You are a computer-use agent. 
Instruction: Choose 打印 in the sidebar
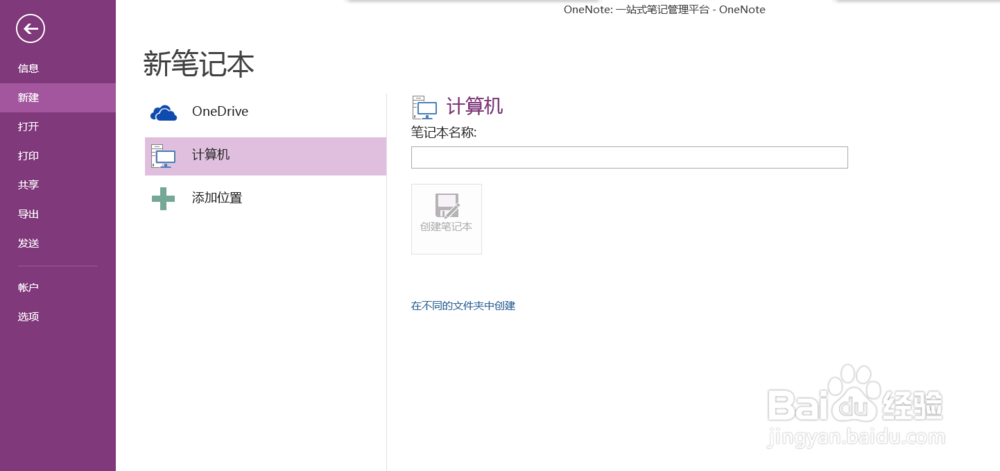tap(29, 156)
